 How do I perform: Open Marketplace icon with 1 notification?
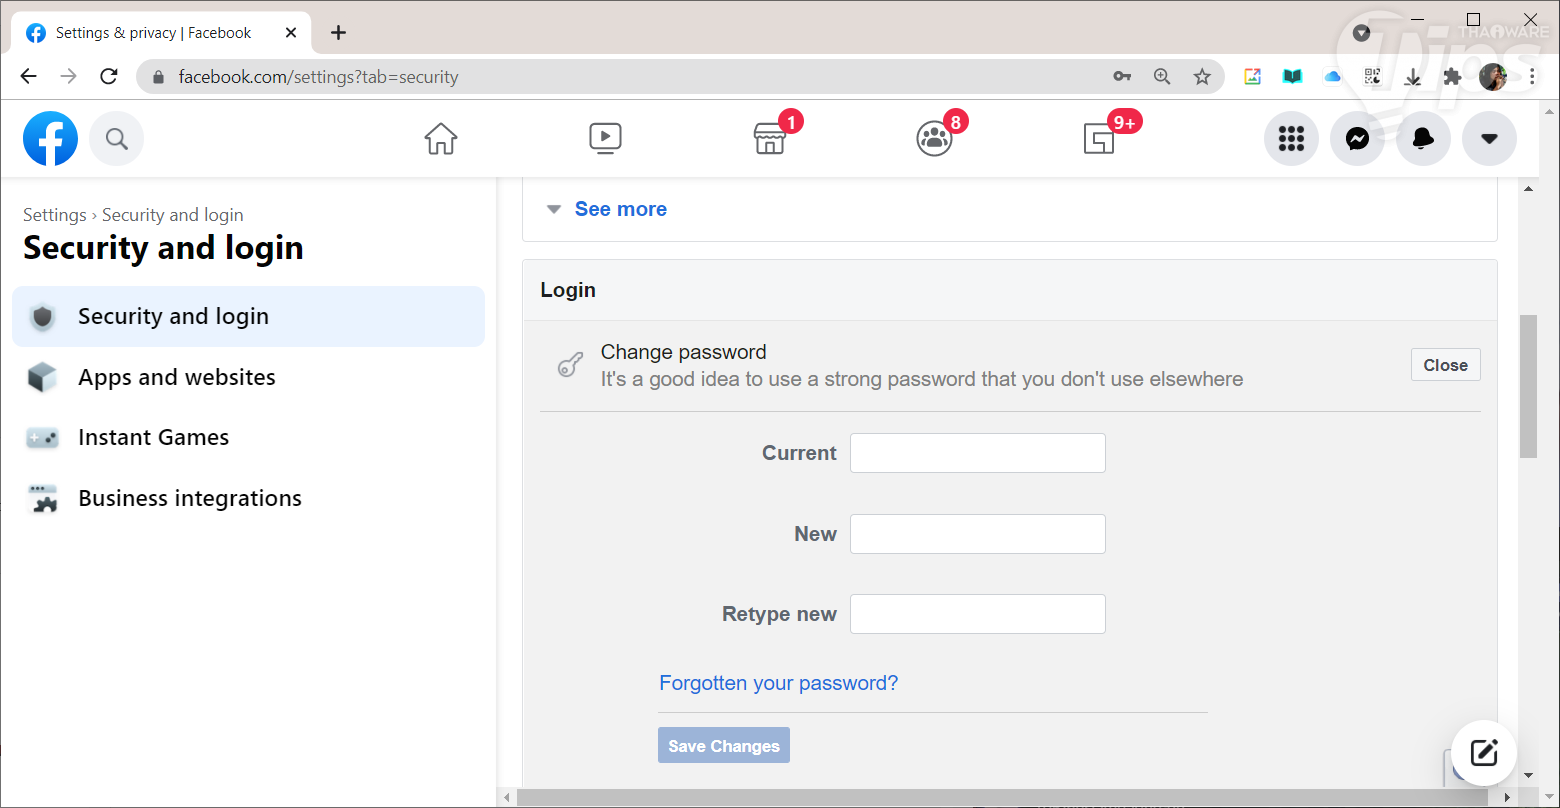click(769, 139)
